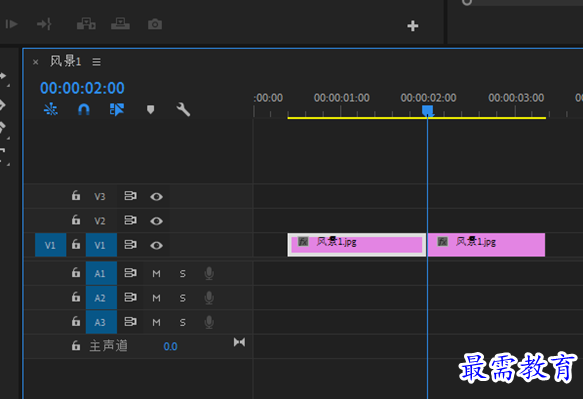Image resolution: width=583 pixels, height=399 pixels.
Task: Click the FX badge on first clip
Action: 303,242
